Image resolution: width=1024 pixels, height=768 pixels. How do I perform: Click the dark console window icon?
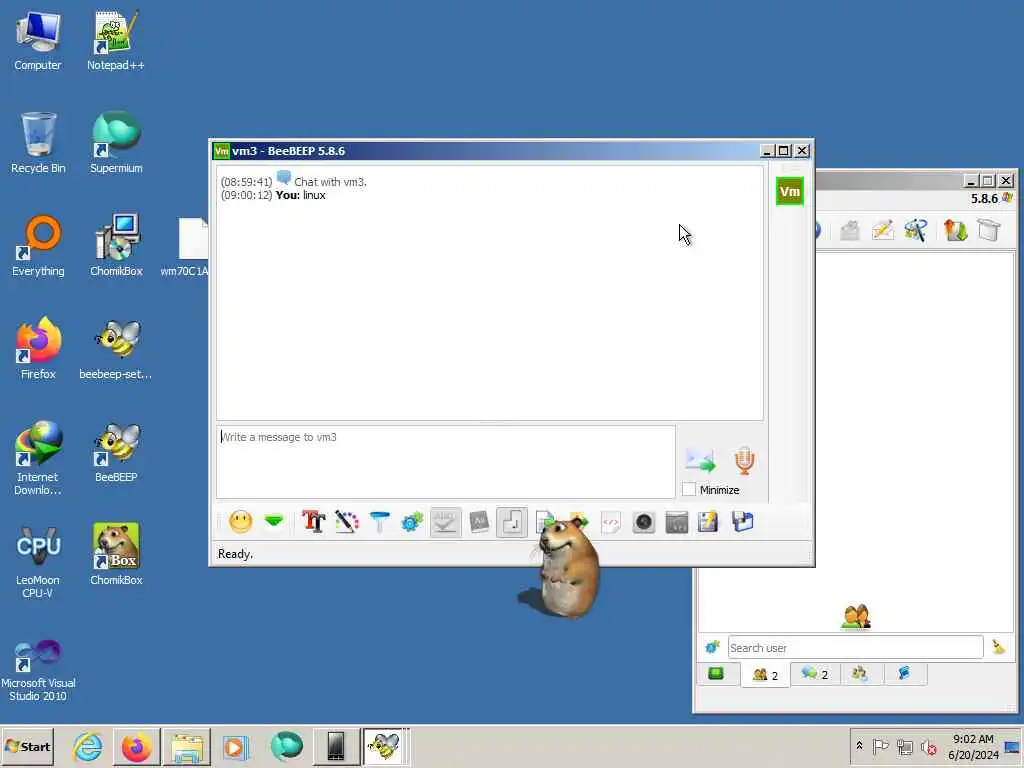point(677,522)
